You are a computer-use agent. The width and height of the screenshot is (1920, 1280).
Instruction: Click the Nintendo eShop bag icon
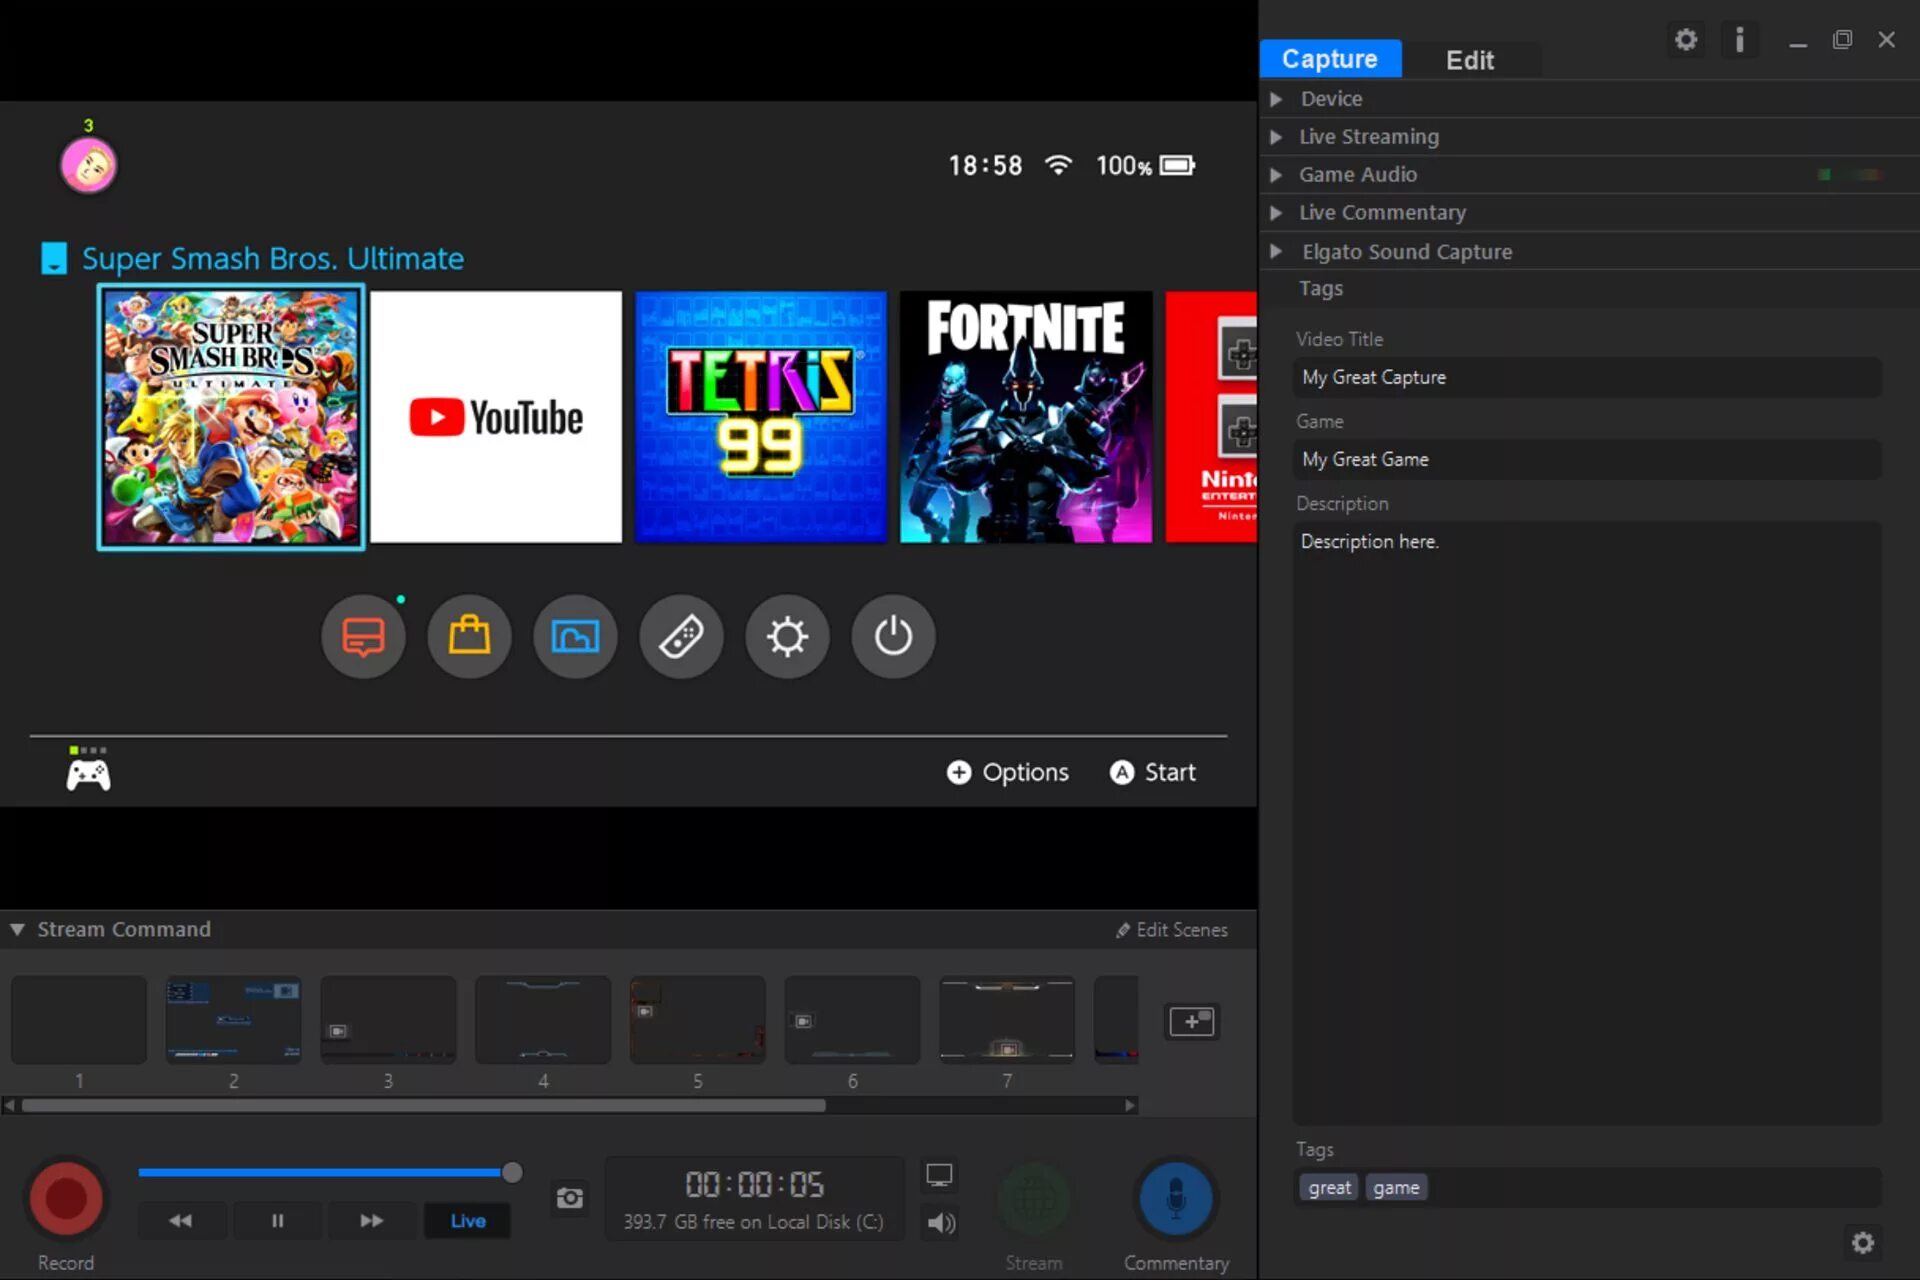pos(469,636)
